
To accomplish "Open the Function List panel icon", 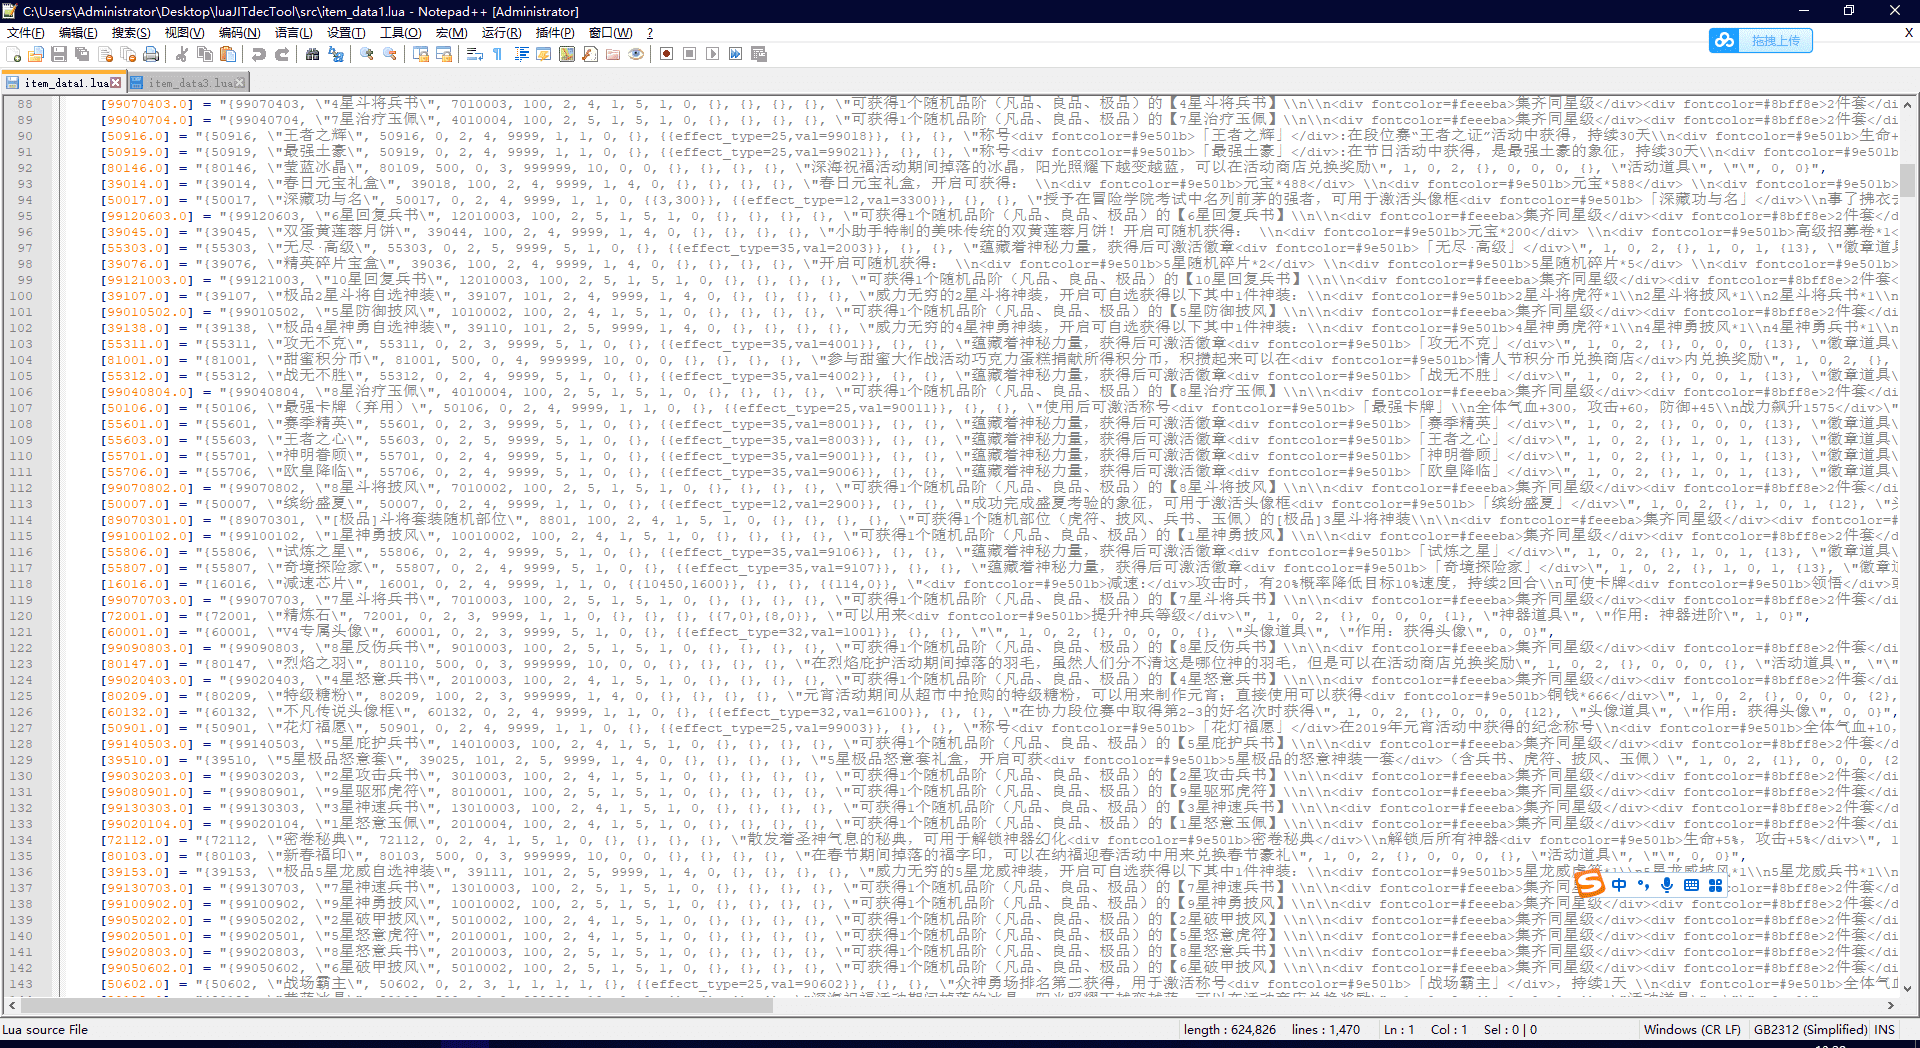I will pyautogui.click(x=590, y=54).
